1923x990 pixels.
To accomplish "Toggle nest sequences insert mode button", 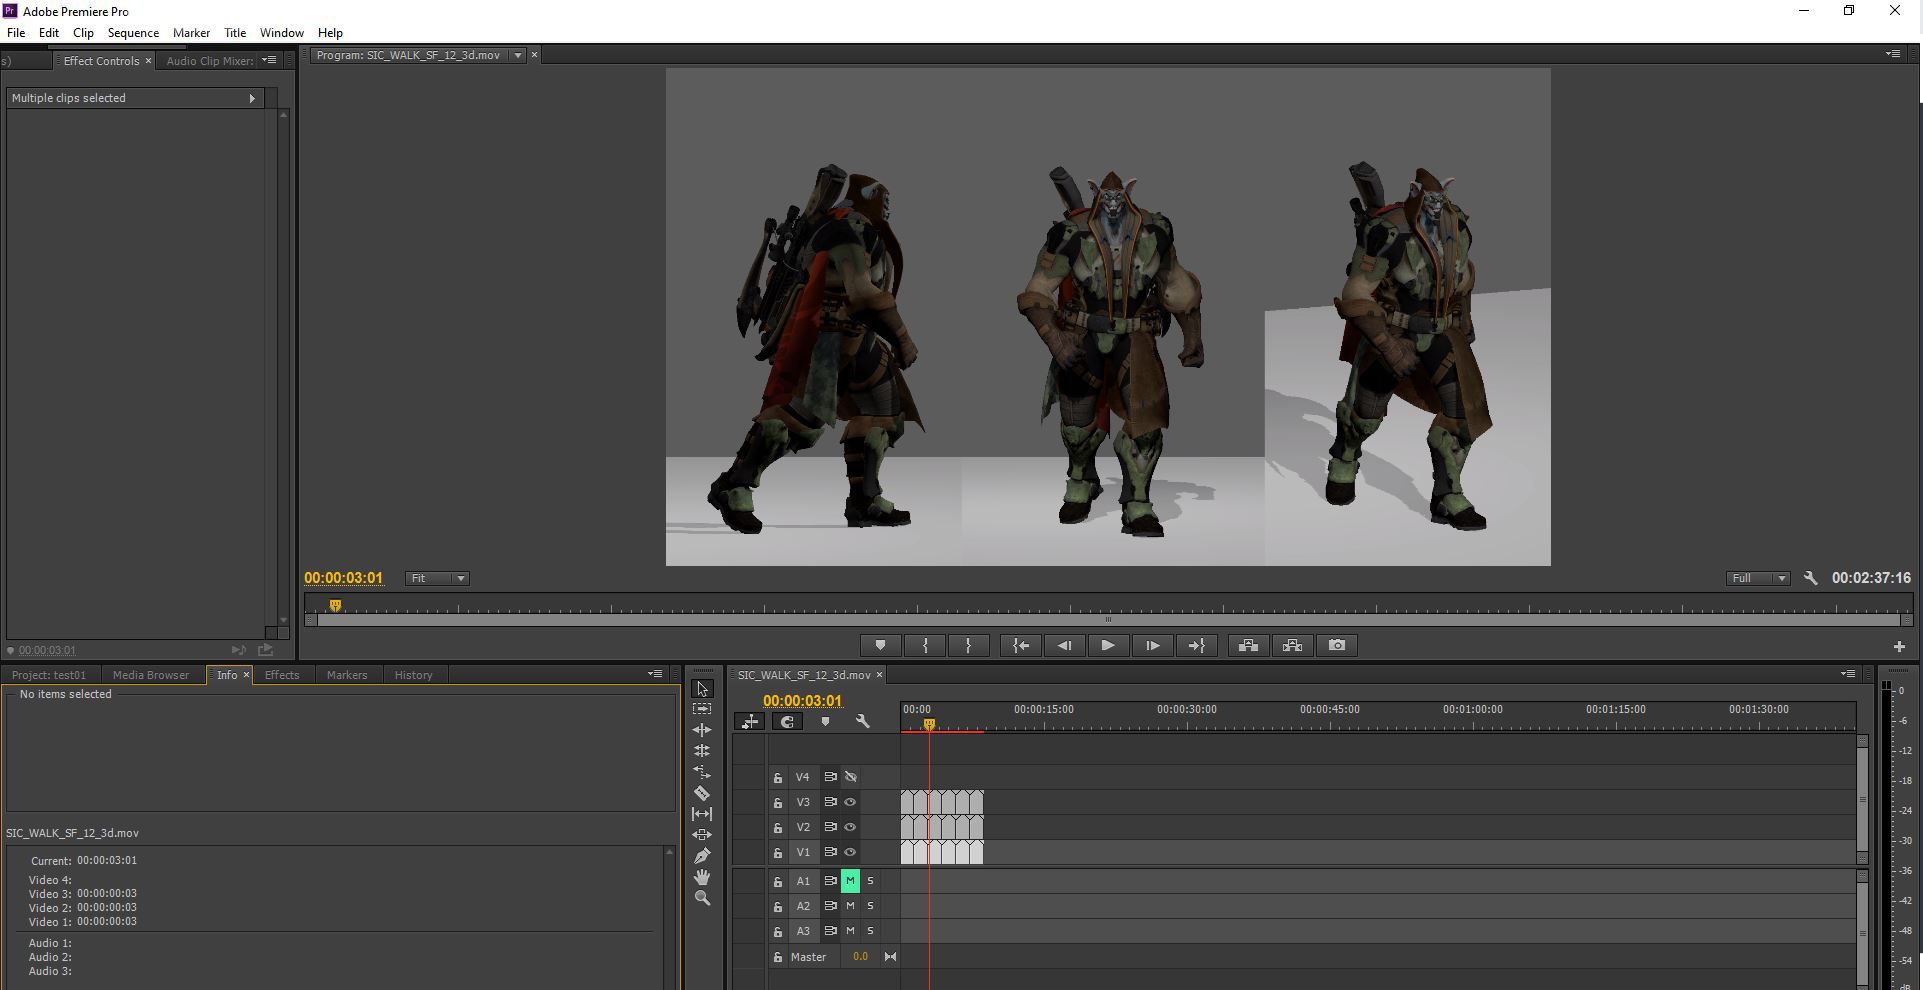I will click(x=749, y=721).
